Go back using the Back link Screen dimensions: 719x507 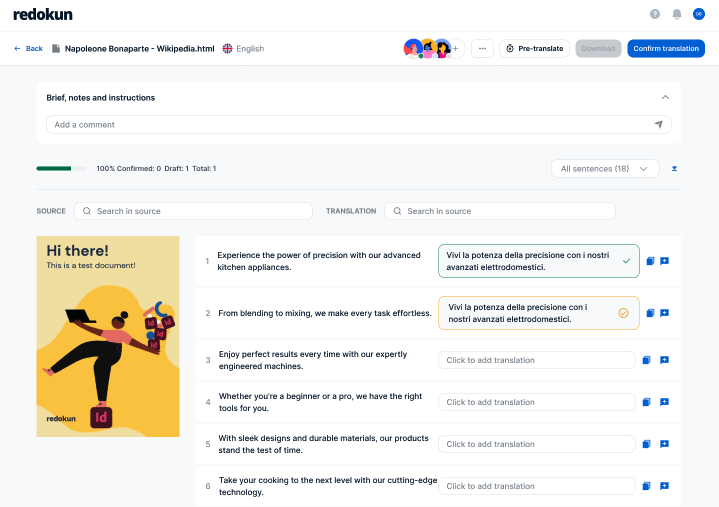(28, 49)
